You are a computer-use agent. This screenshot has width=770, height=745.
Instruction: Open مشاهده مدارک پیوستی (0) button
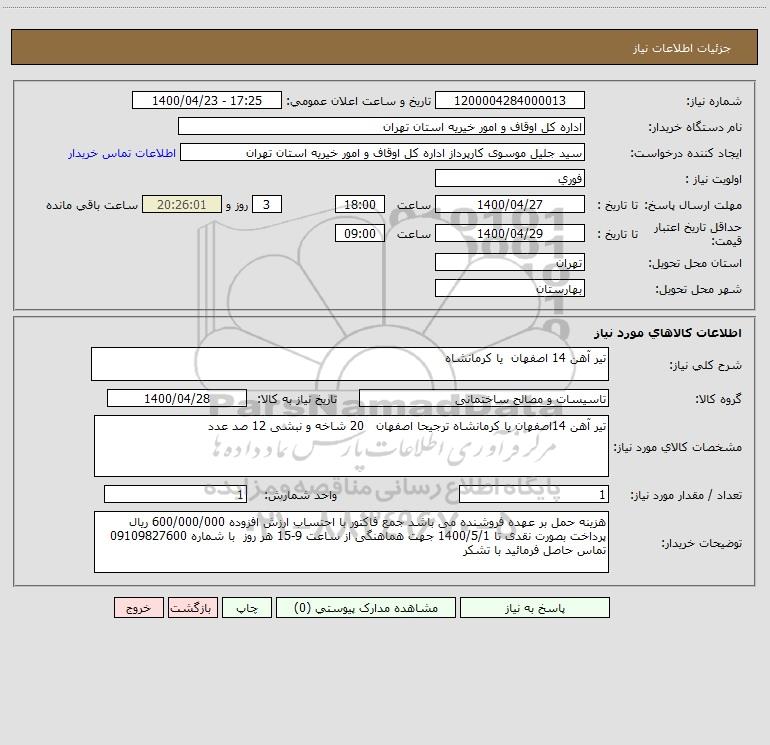[366, 608]
